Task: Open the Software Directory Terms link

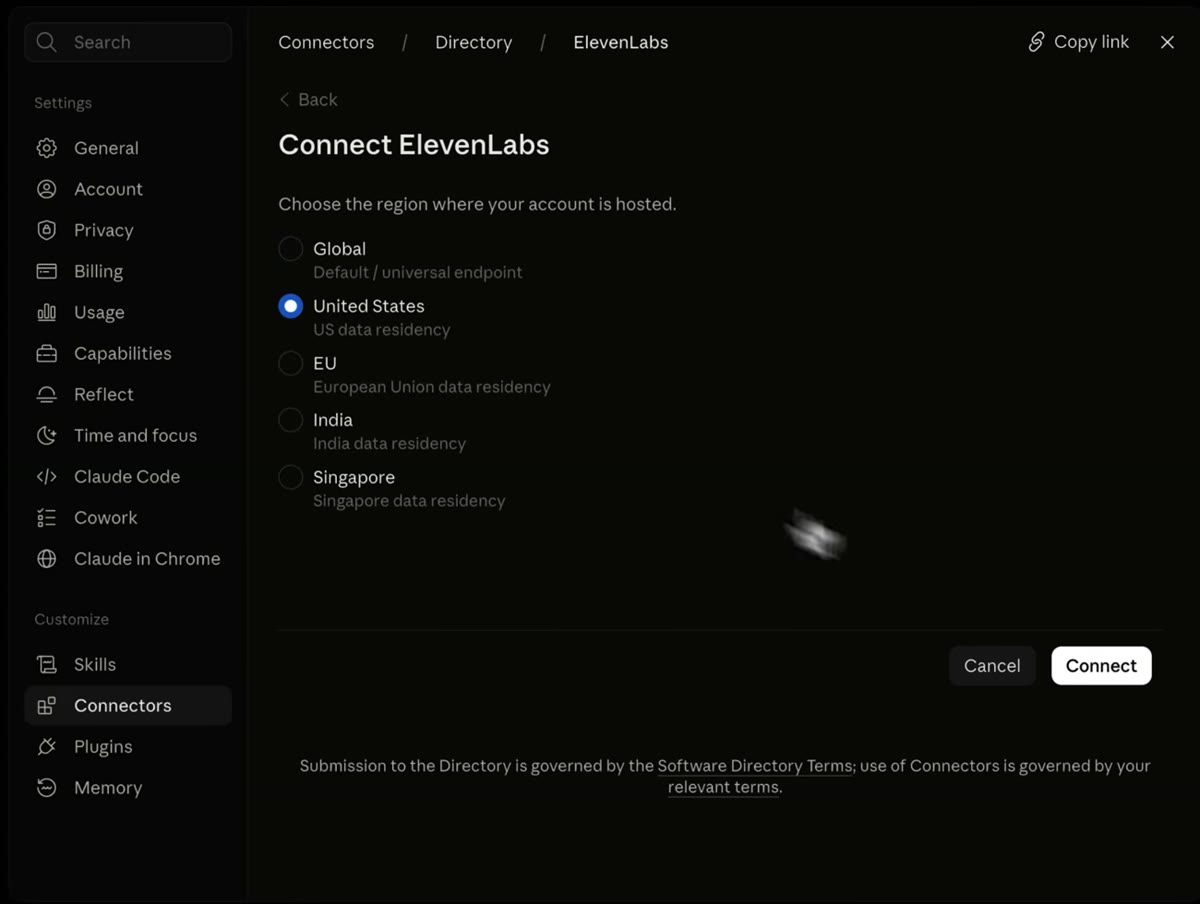Action: pos(755,766)
